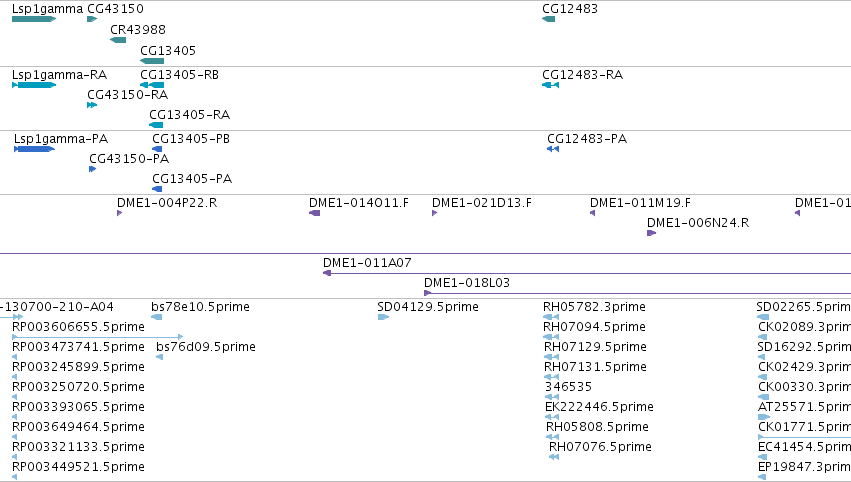Click the Lsp1gamma gene arrow glyph

pyautogui.click(x=32, y=19)
